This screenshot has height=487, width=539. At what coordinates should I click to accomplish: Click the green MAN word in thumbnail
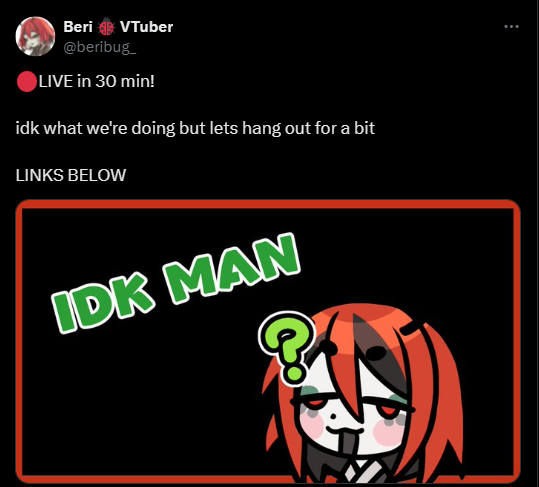(232, 268)
